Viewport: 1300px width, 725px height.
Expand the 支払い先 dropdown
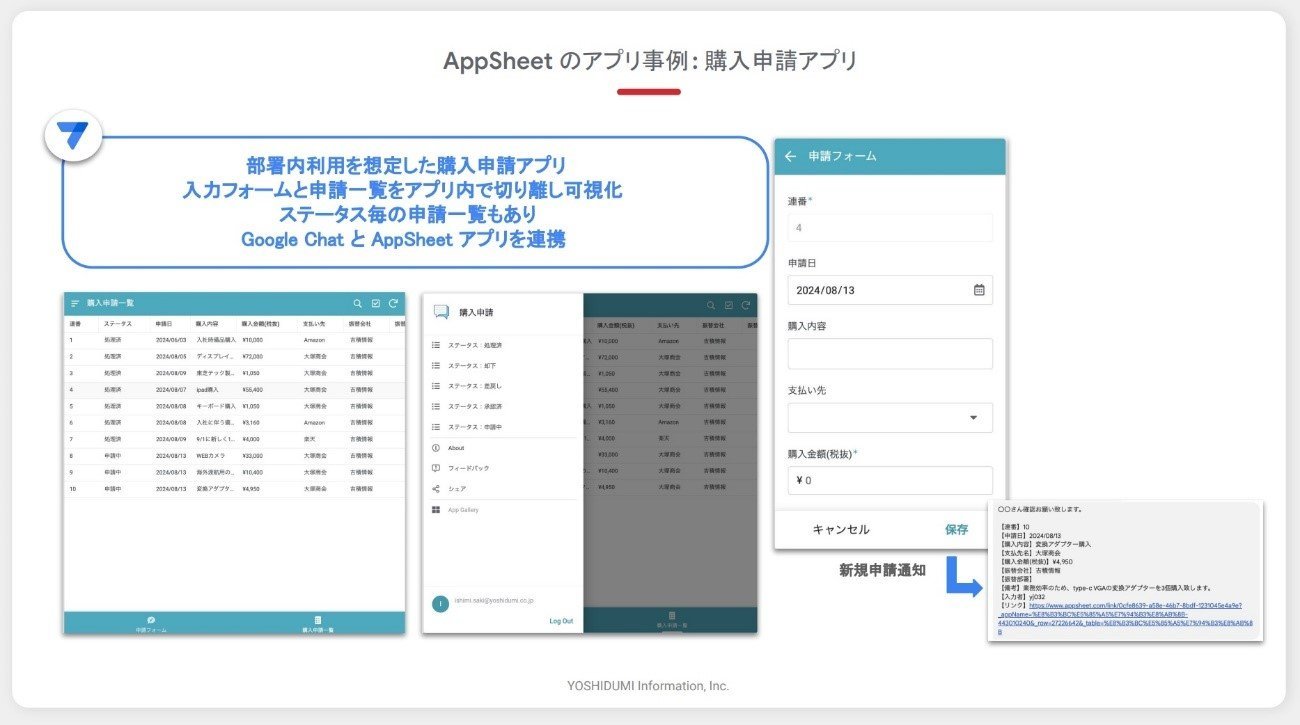(890, 418)
